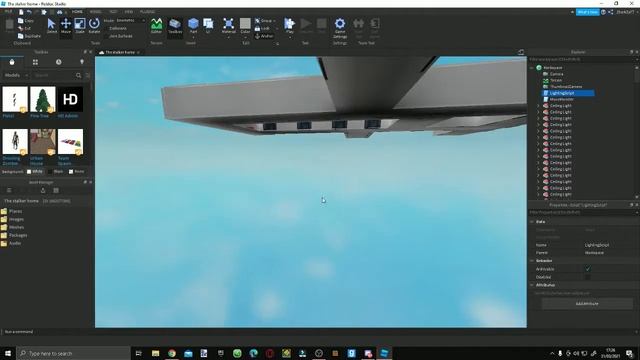Open the Images folder in Asset Manager
The width and height of the screenshot is (640, 360).
click(x=13, y=219)
